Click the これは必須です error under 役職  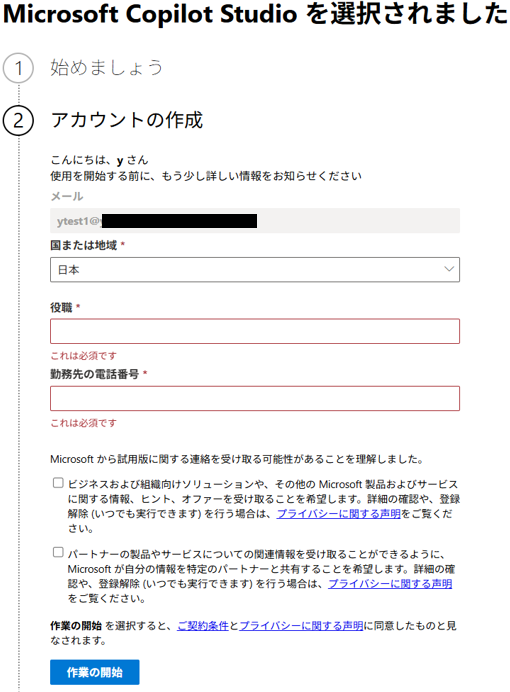click(x=83, y=356)
